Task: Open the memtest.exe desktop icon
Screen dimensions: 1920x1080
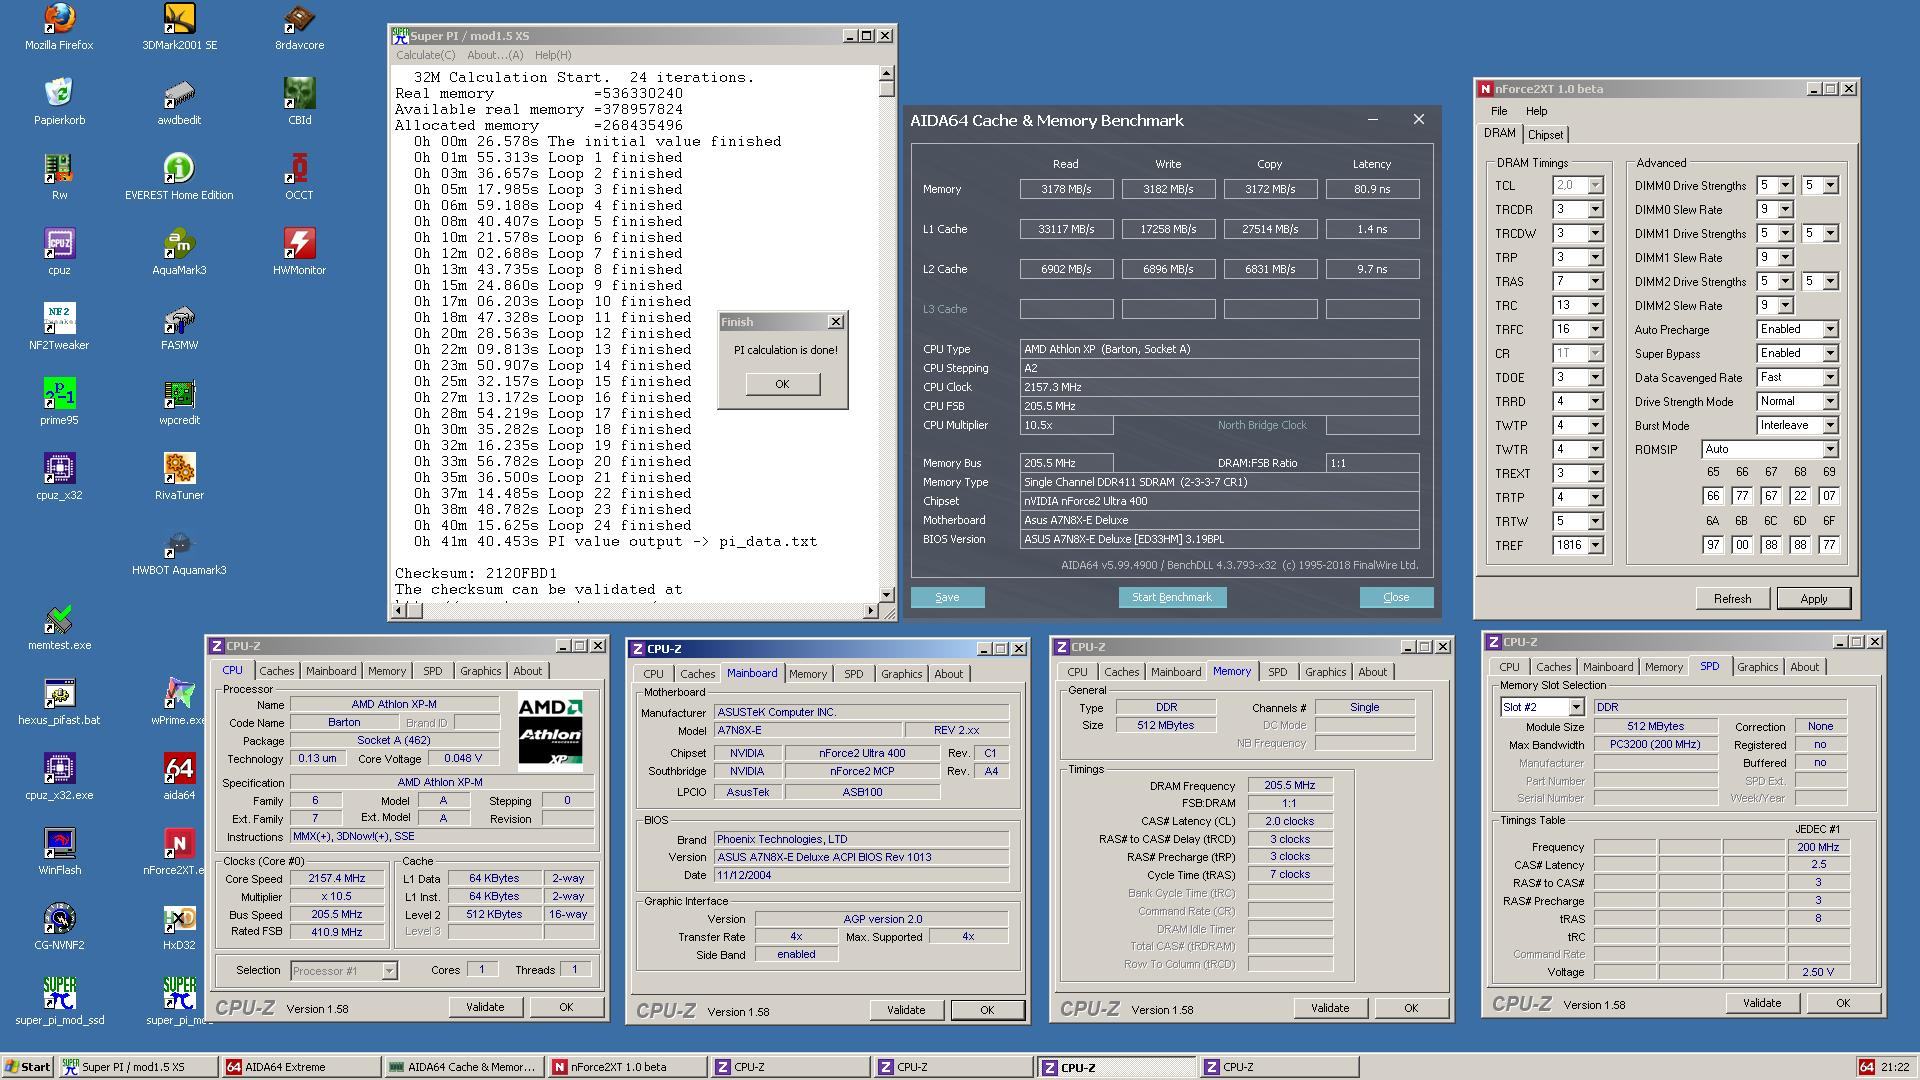Action: [x=59, y=627]
